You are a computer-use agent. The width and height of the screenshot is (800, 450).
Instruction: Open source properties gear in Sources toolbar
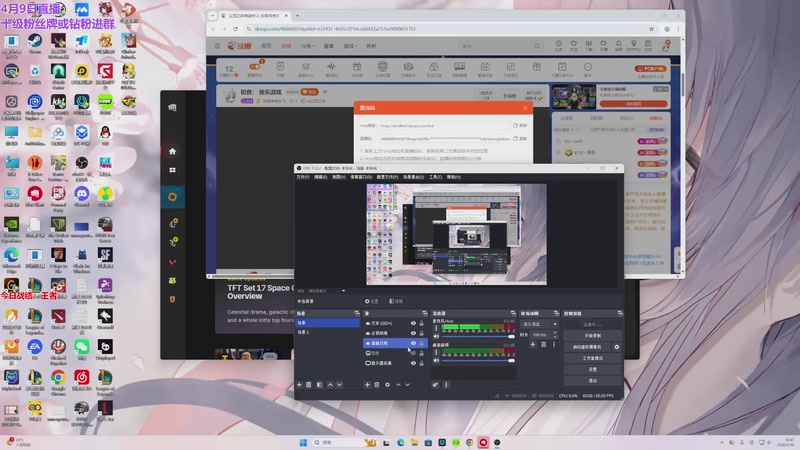click(x=387, y=385)
